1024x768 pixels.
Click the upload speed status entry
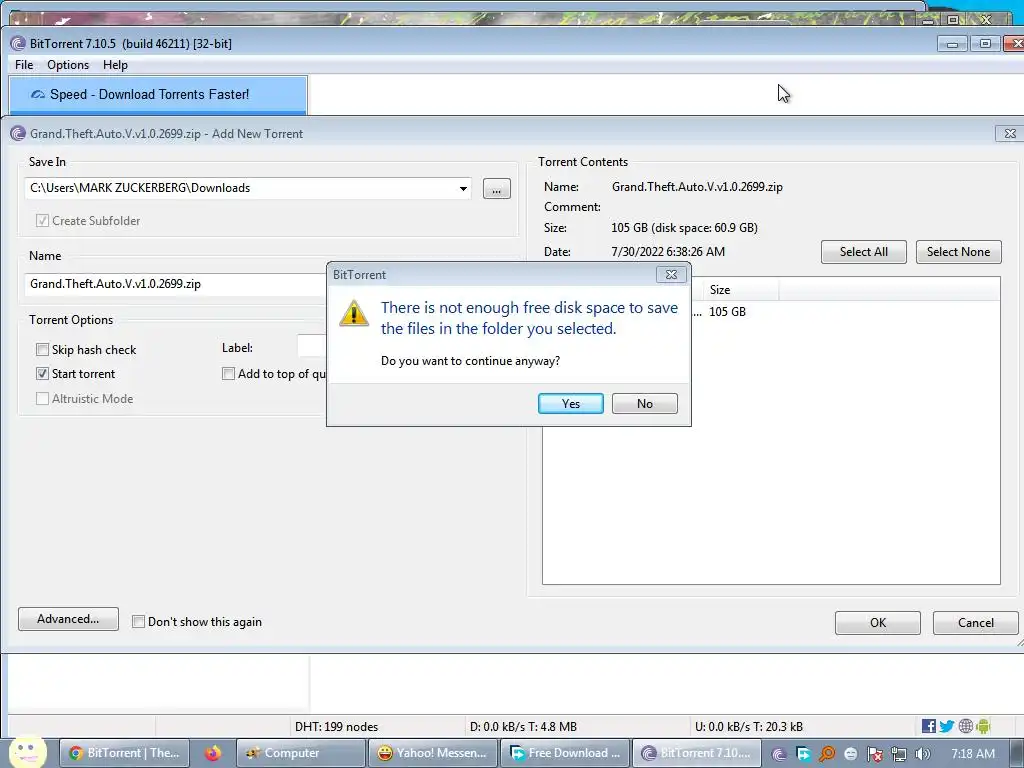(x=748, y=727)
